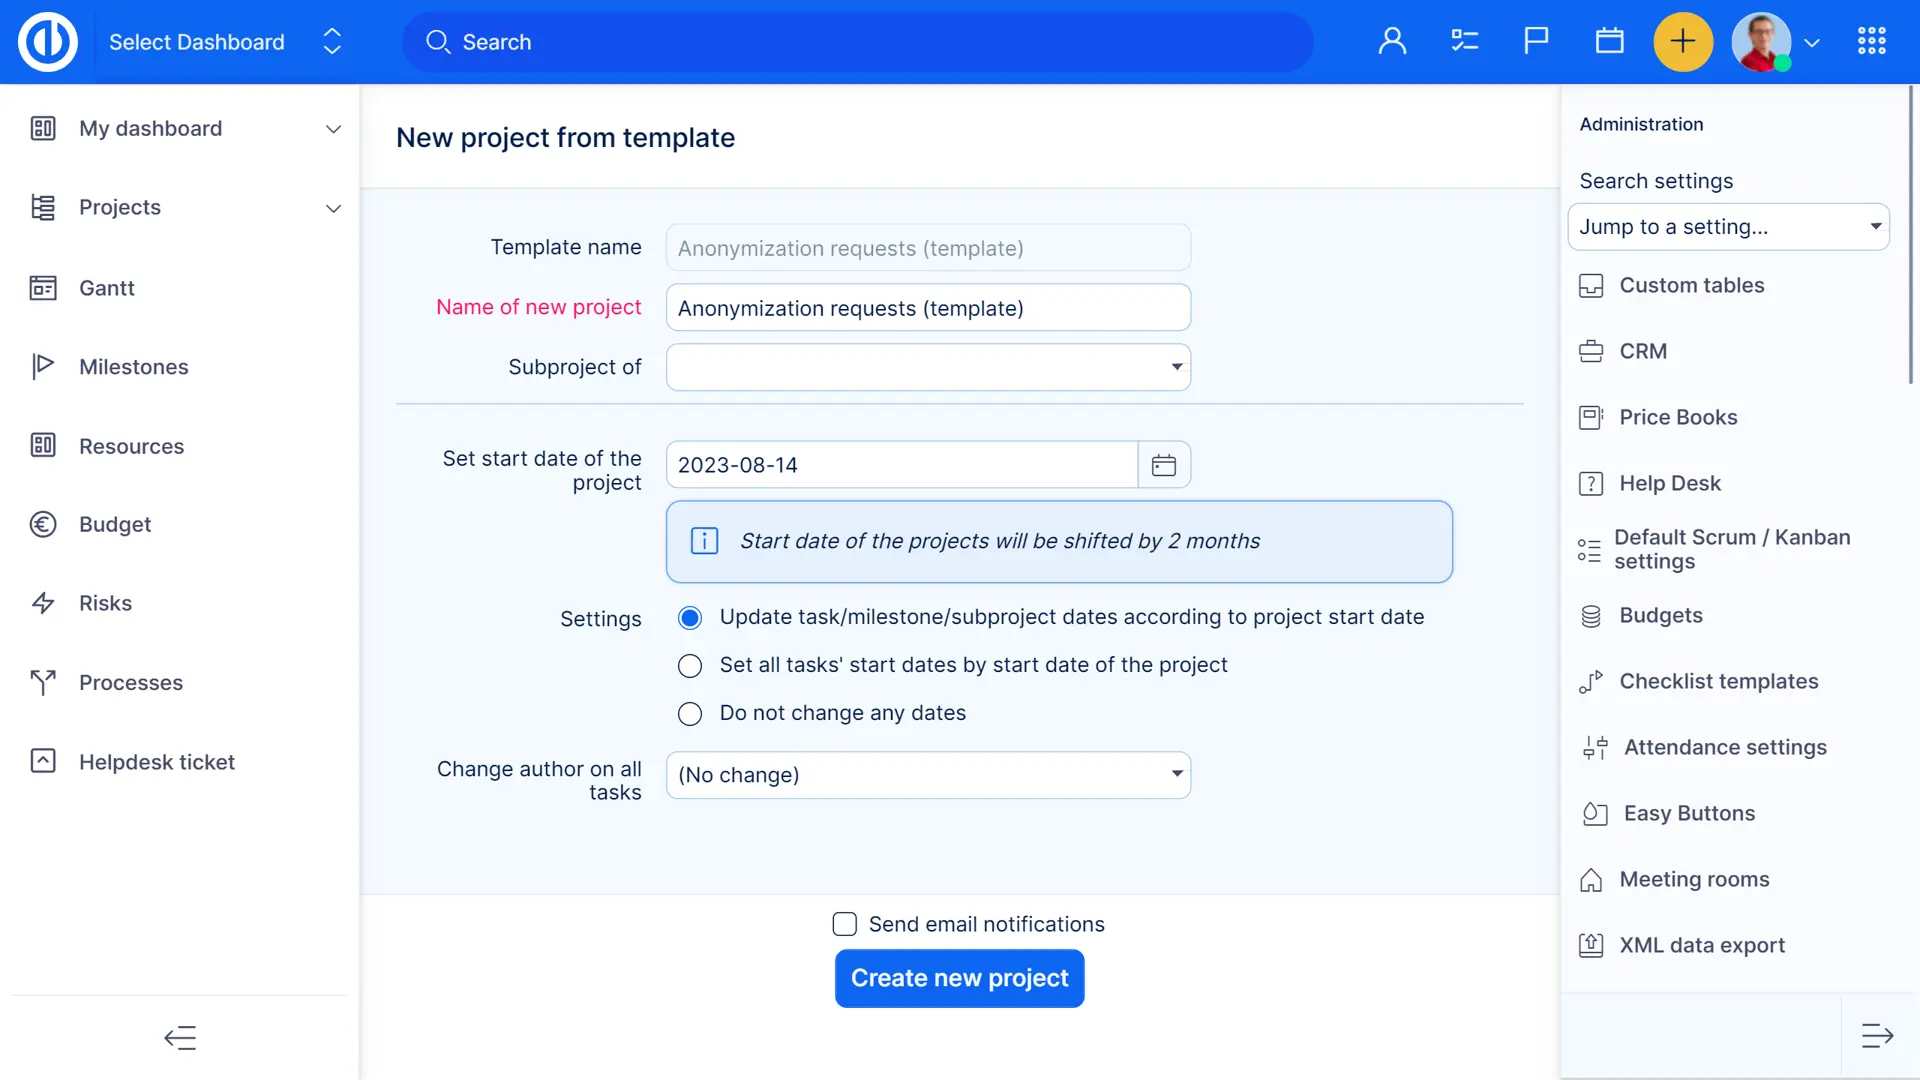Open the Subproject of dropdown
This screenshot has width=1920, height=1080.
(928, 367)
